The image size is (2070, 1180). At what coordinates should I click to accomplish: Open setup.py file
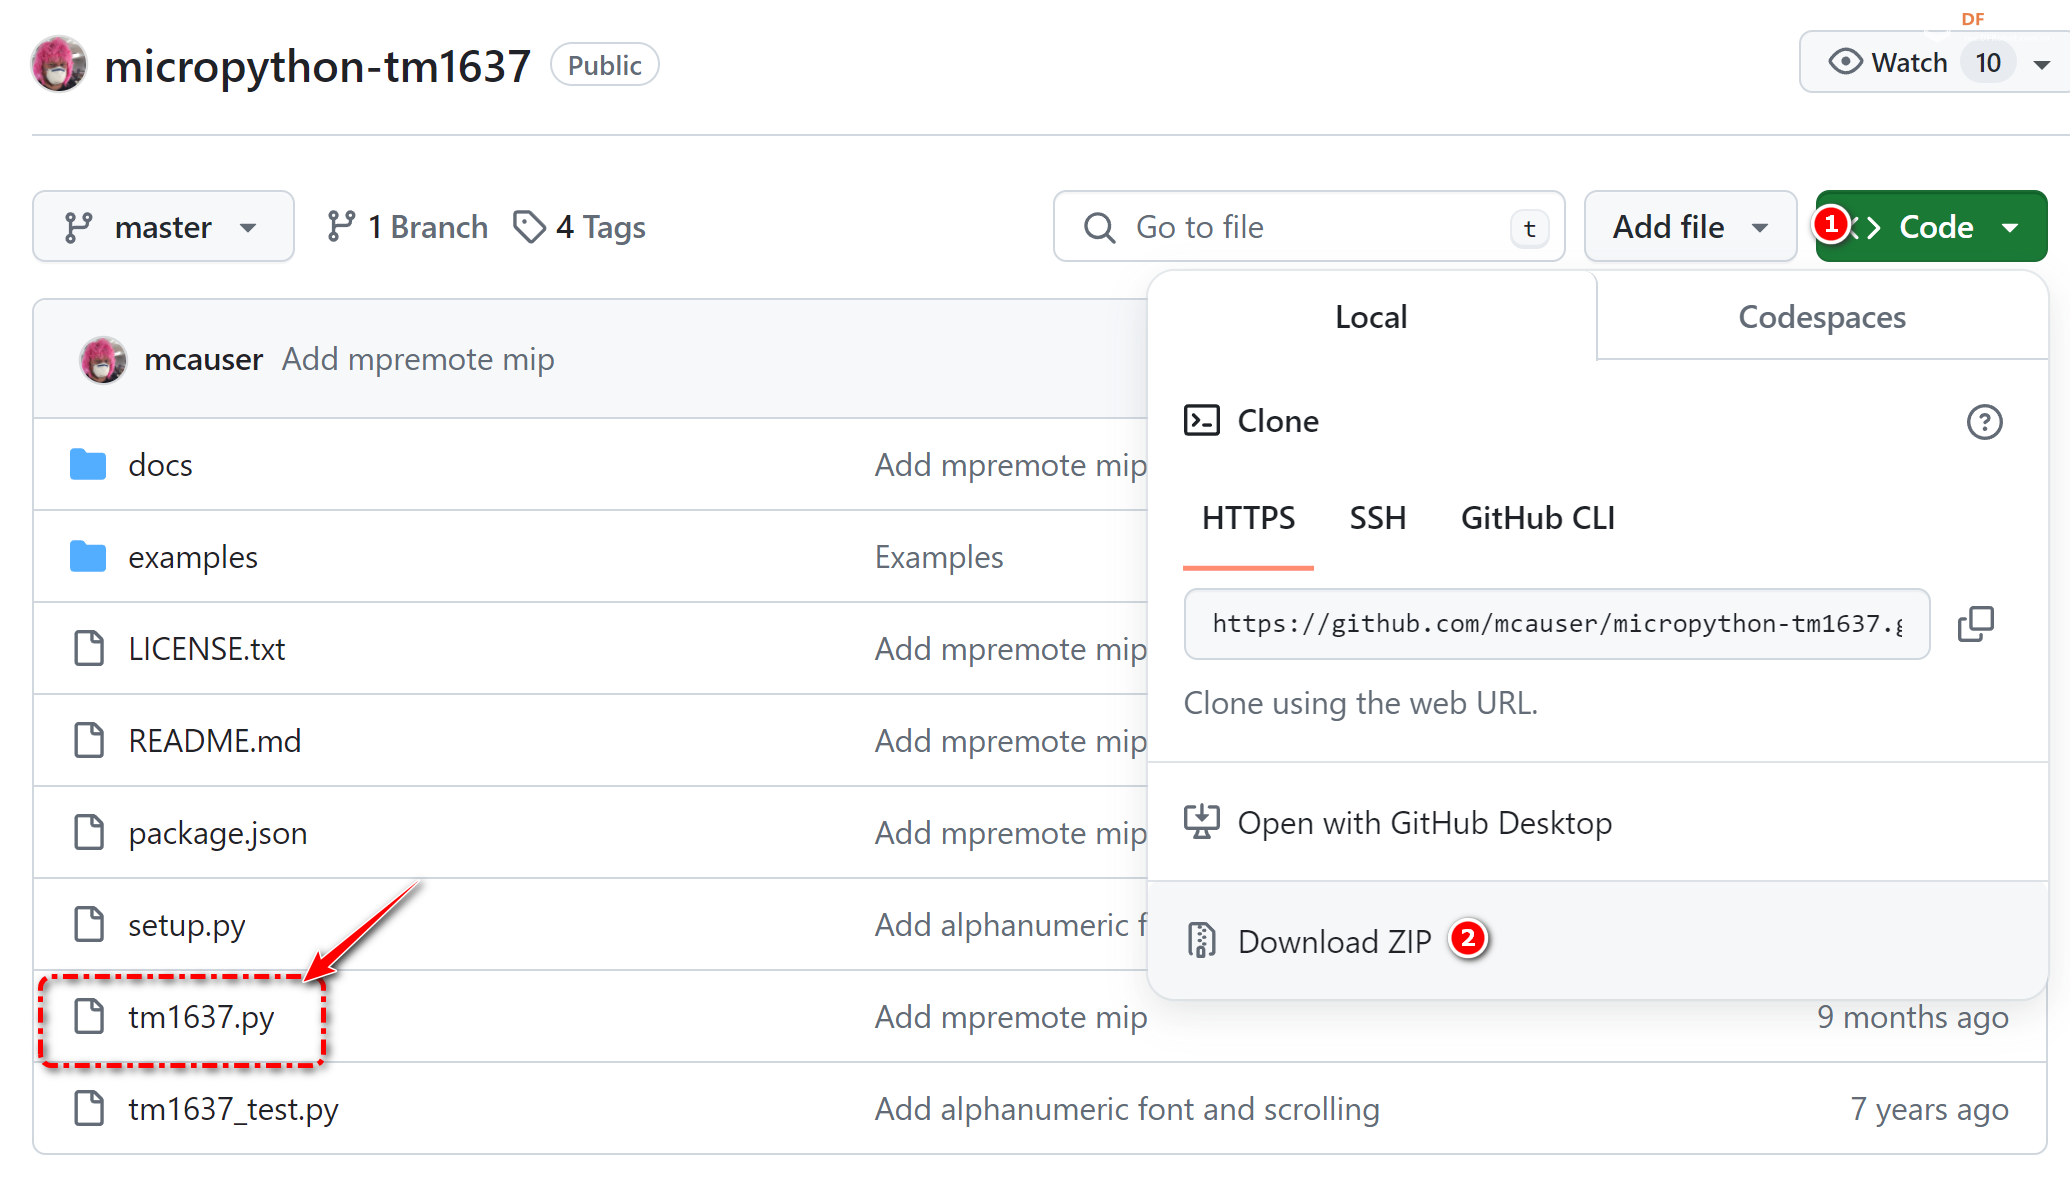(x=187, y=925)
